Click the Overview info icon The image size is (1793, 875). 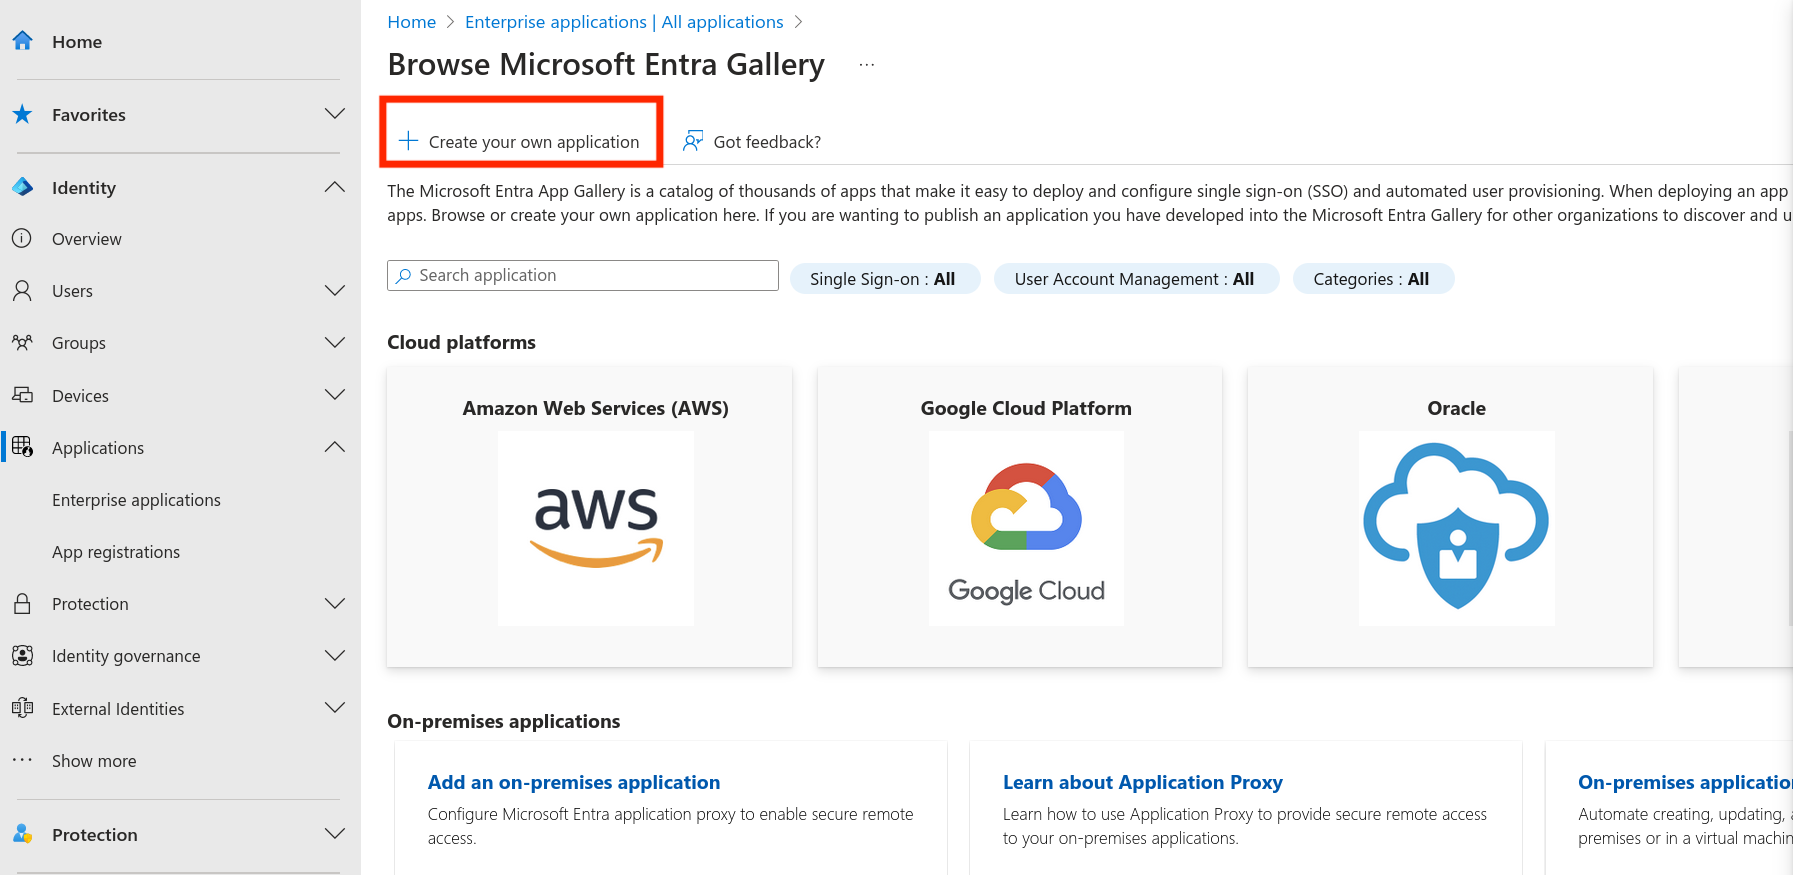tap(22, 238)
